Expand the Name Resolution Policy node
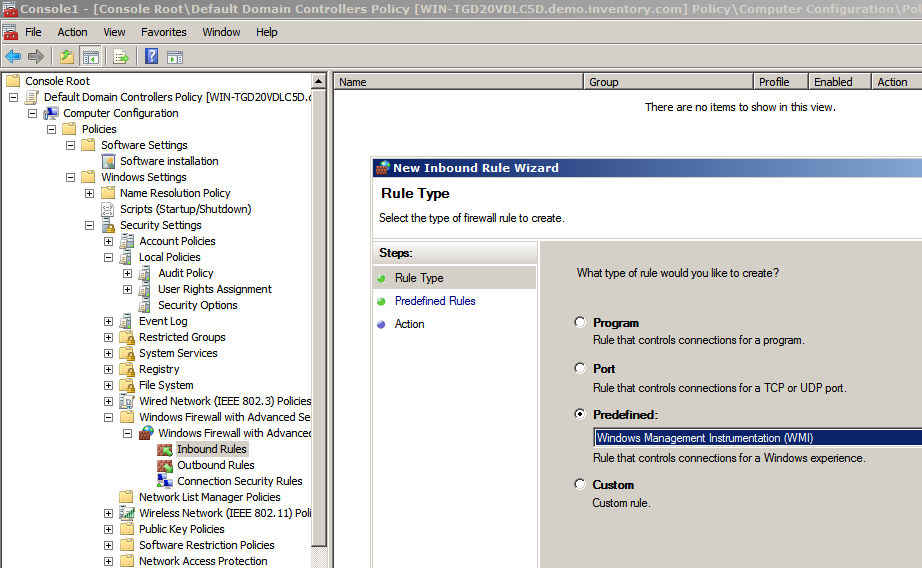The height and width of the screenshot is (568, 922). tap(89, 193)
